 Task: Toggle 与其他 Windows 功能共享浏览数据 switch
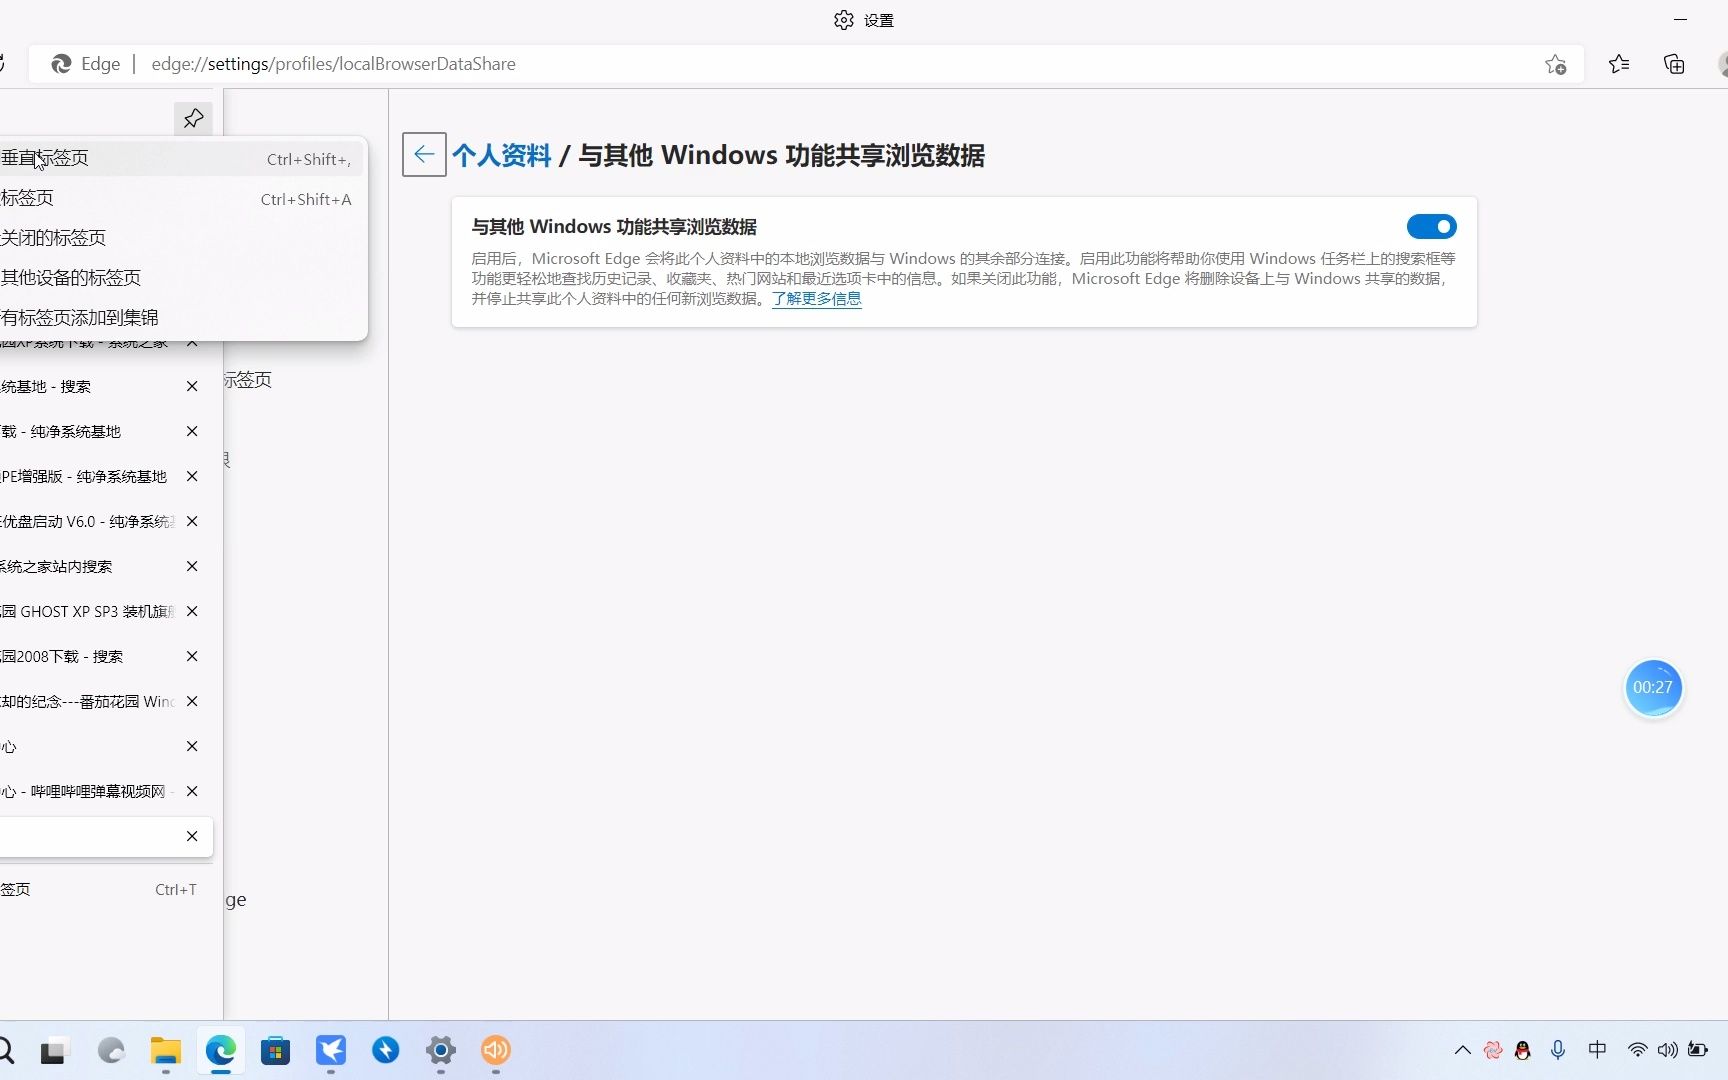(1431, 227)
